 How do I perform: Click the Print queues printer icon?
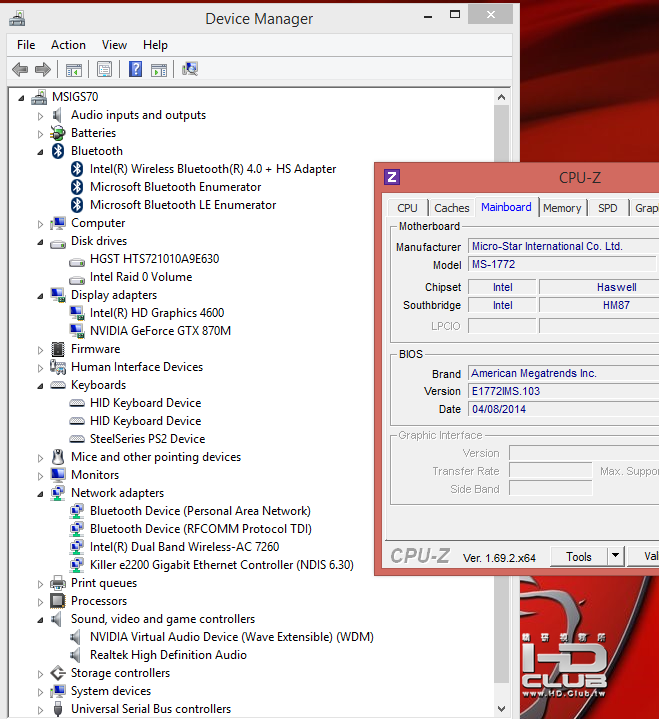[x=58, y=583]
